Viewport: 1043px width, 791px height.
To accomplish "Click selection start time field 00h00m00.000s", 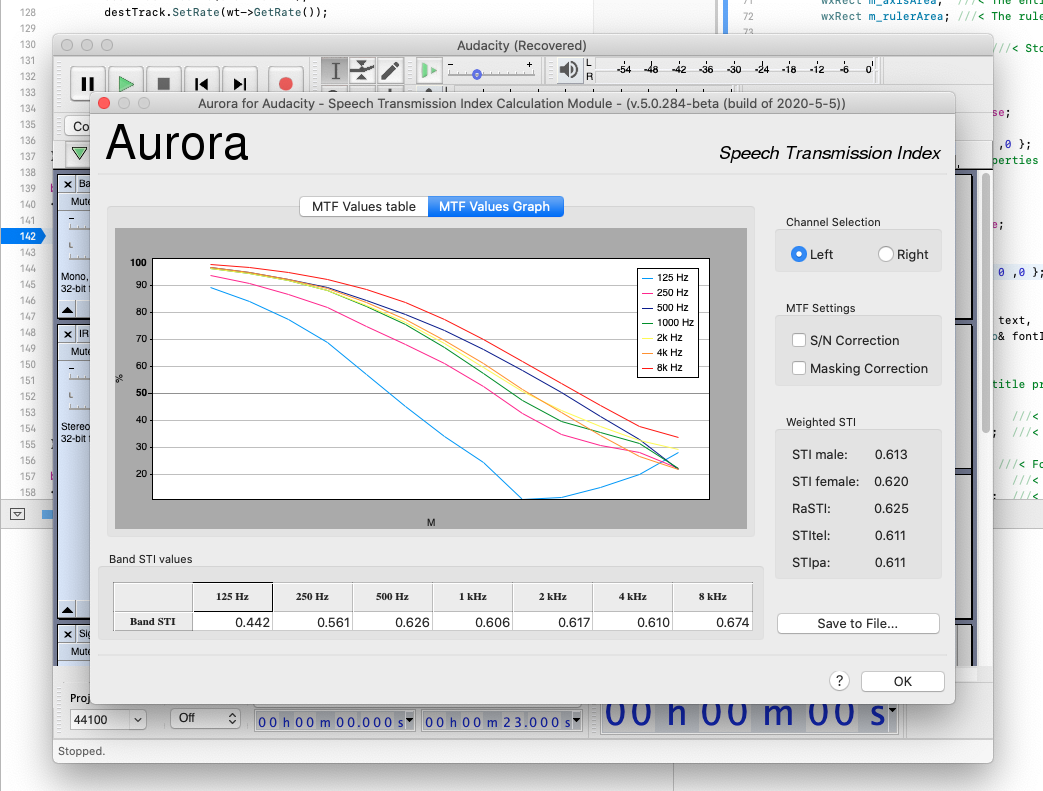I will (x=331, y=722).
